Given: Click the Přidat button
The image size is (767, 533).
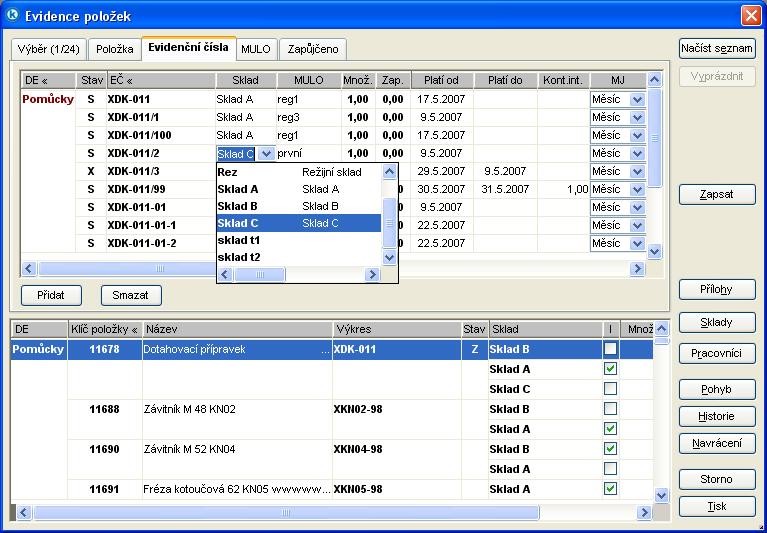Looking at the screenshot, I should click(51, 295).
